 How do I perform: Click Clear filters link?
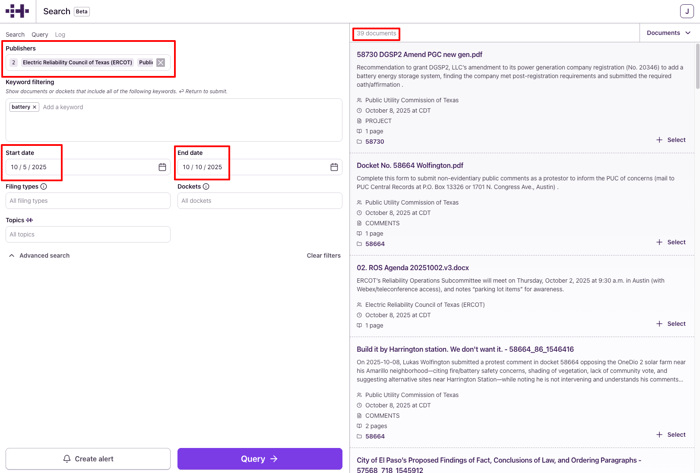point(323,256)
